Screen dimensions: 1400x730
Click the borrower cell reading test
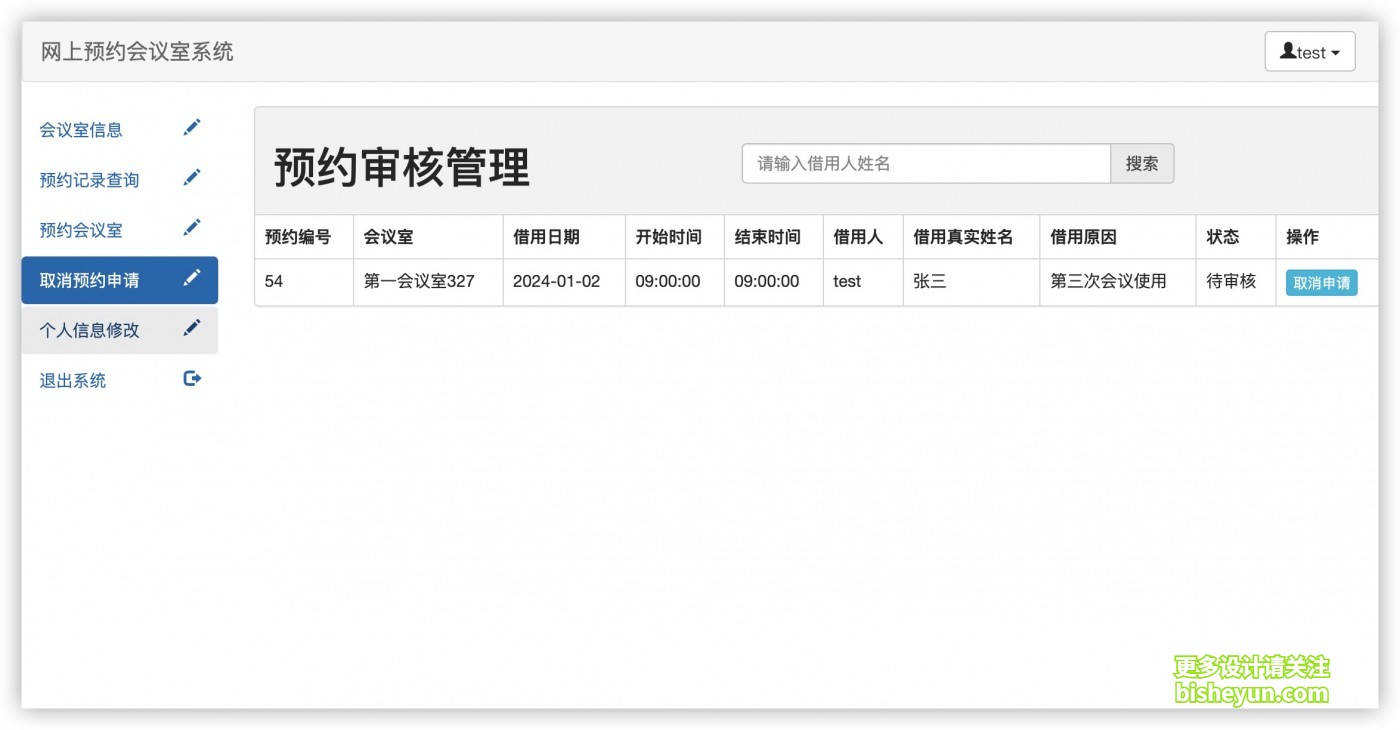[x=863, y=282]
